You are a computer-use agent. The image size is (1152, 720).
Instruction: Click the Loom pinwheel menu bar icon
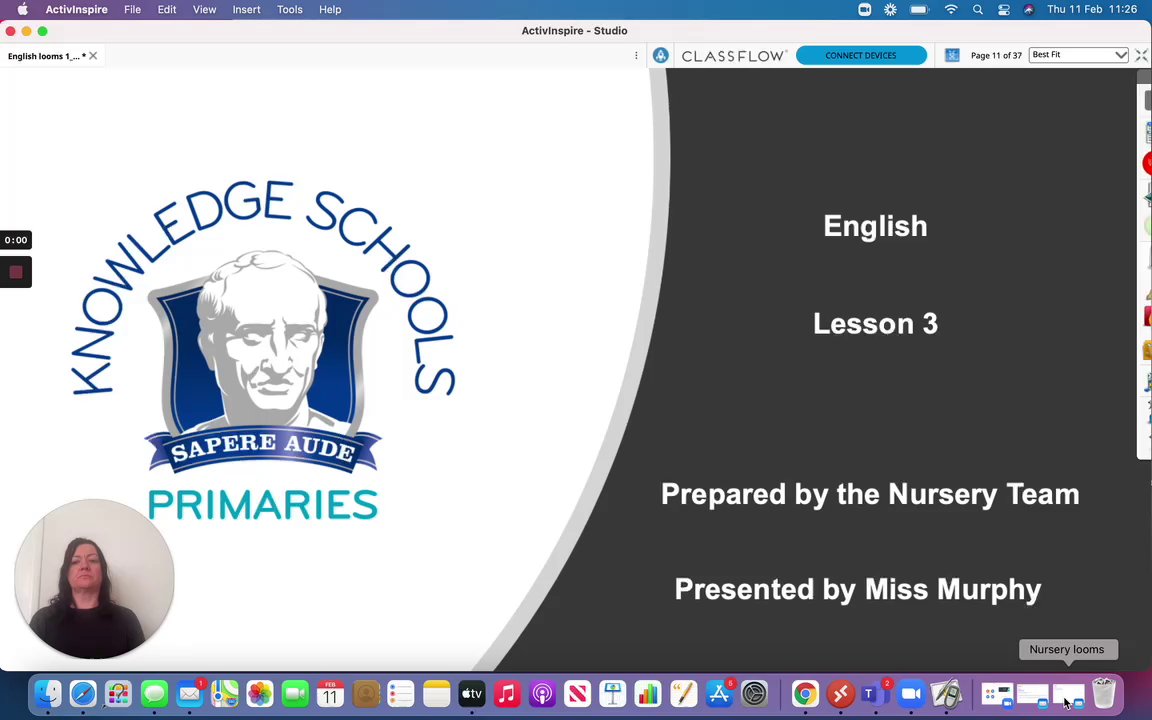(x=890, y=10)
